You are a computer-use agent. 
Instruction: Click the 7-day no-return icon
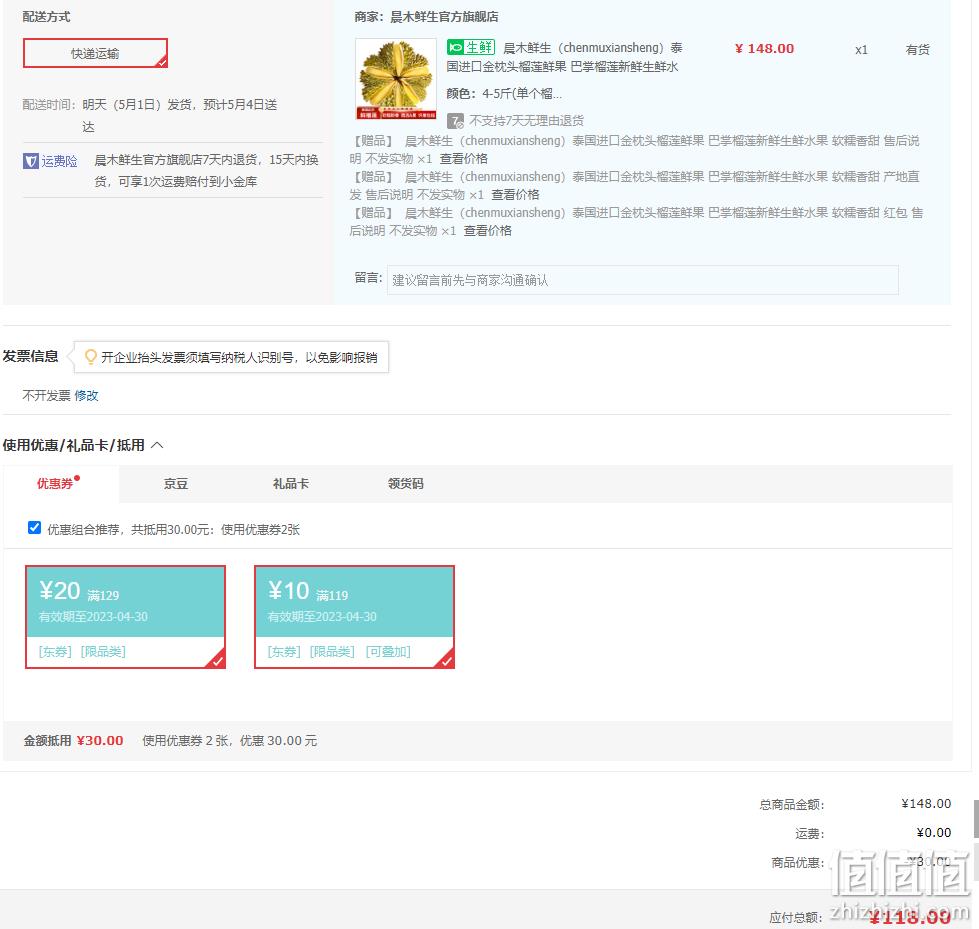(455, 120)
